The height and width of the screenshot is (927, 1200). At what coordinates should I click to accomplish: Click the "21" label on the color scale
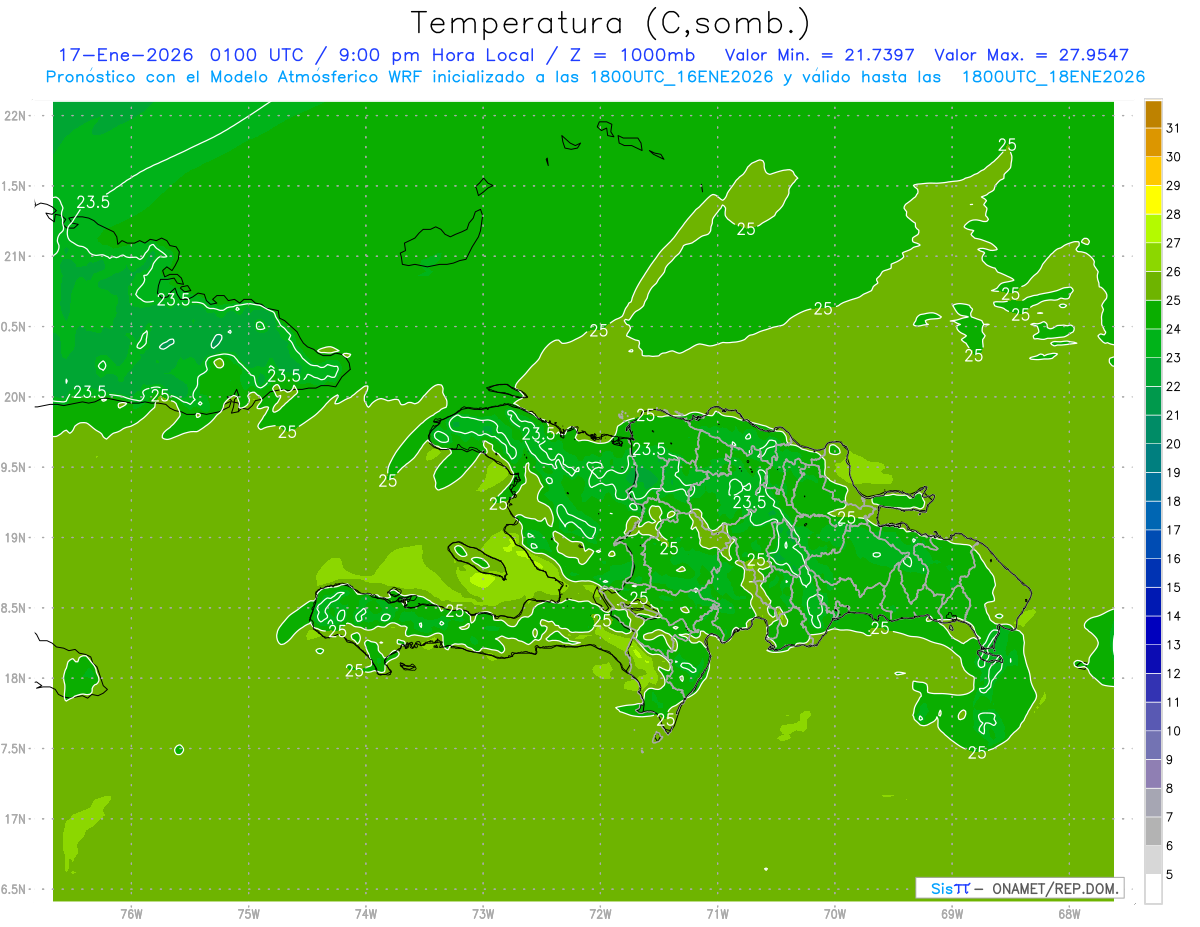[x=1174, y=415]
